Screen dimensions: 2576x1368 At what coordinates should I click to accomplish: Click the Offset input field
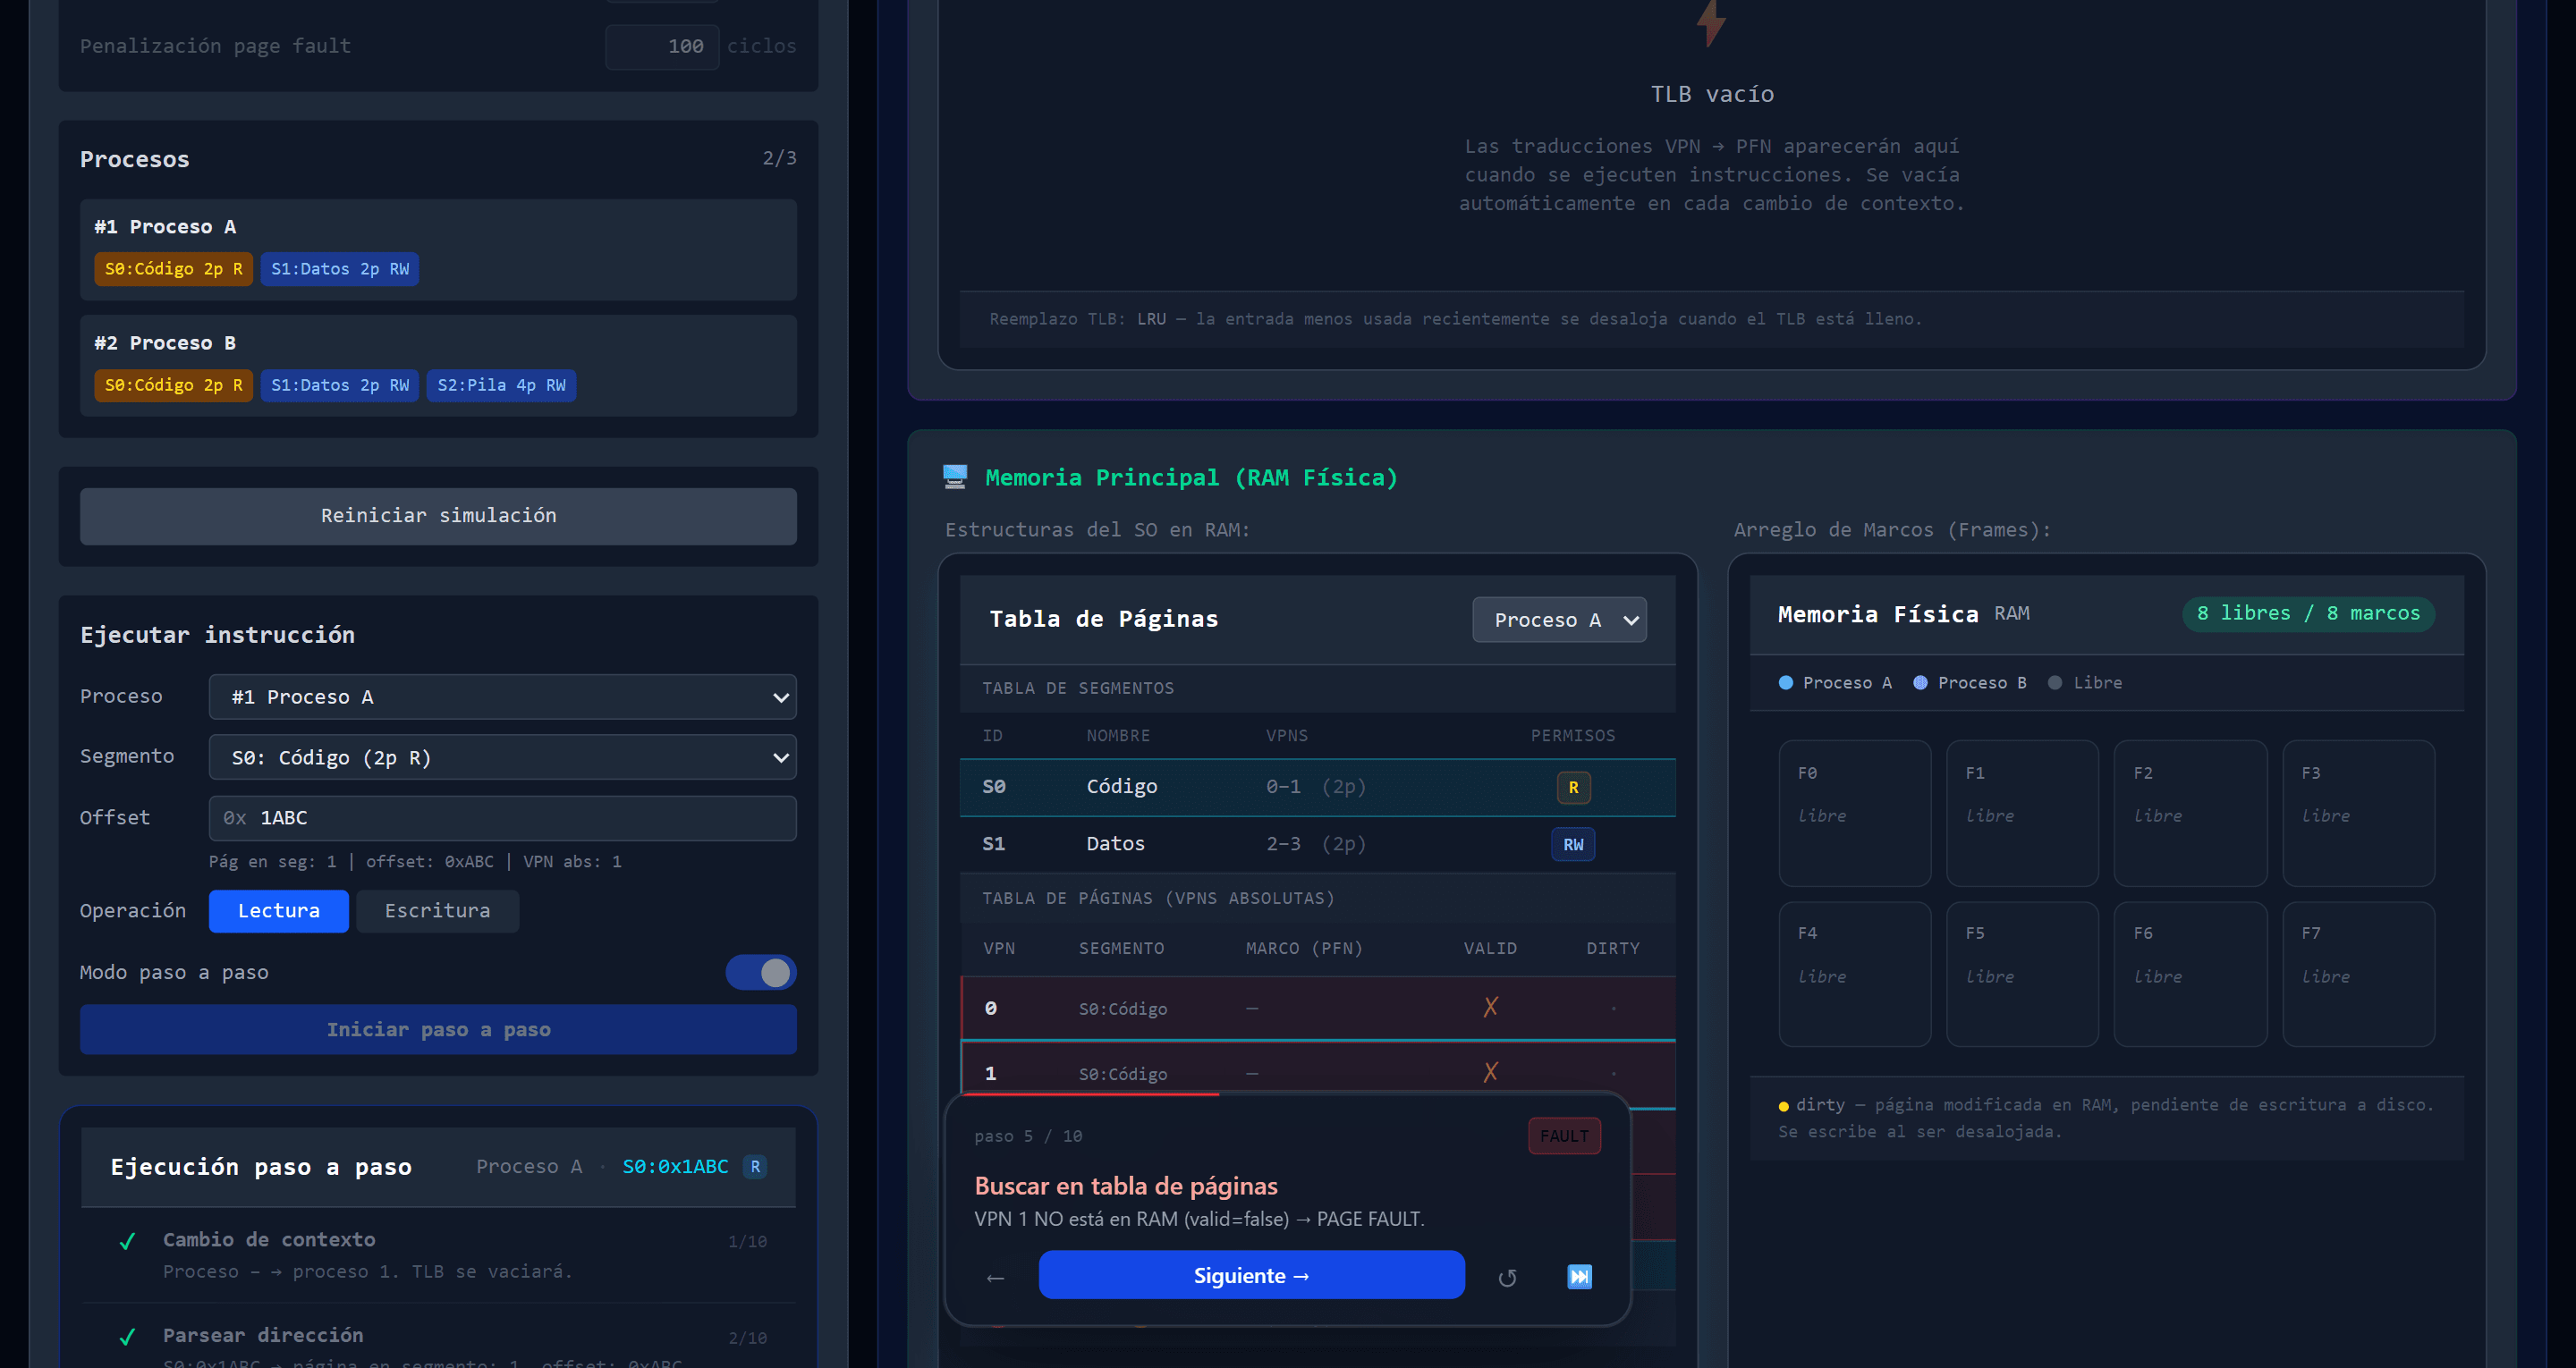(x=502, y=818)
